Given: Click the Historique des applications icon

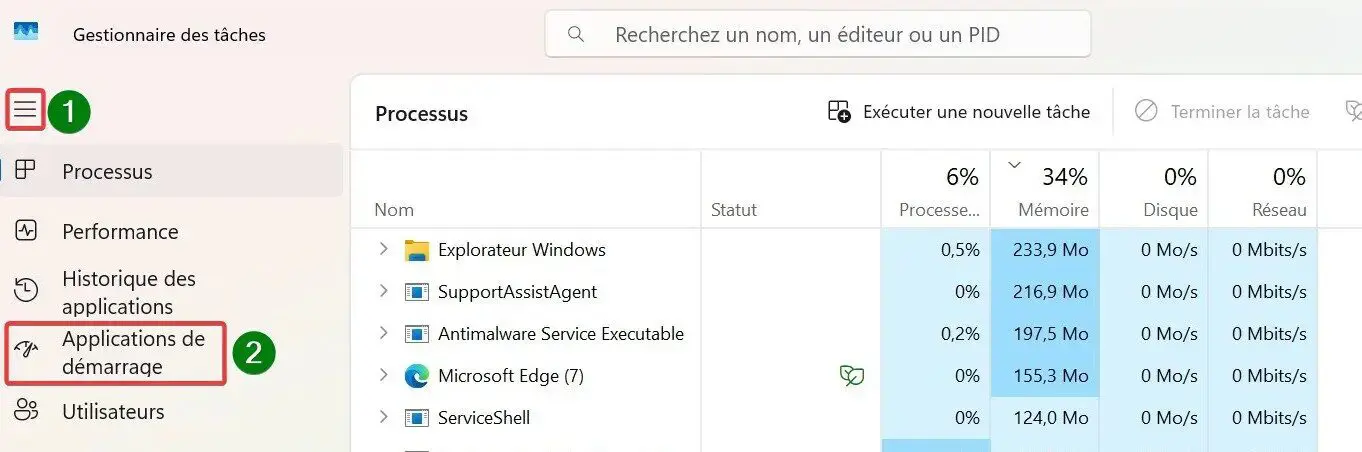Looking at the screenshot, I should coord(26,291).
